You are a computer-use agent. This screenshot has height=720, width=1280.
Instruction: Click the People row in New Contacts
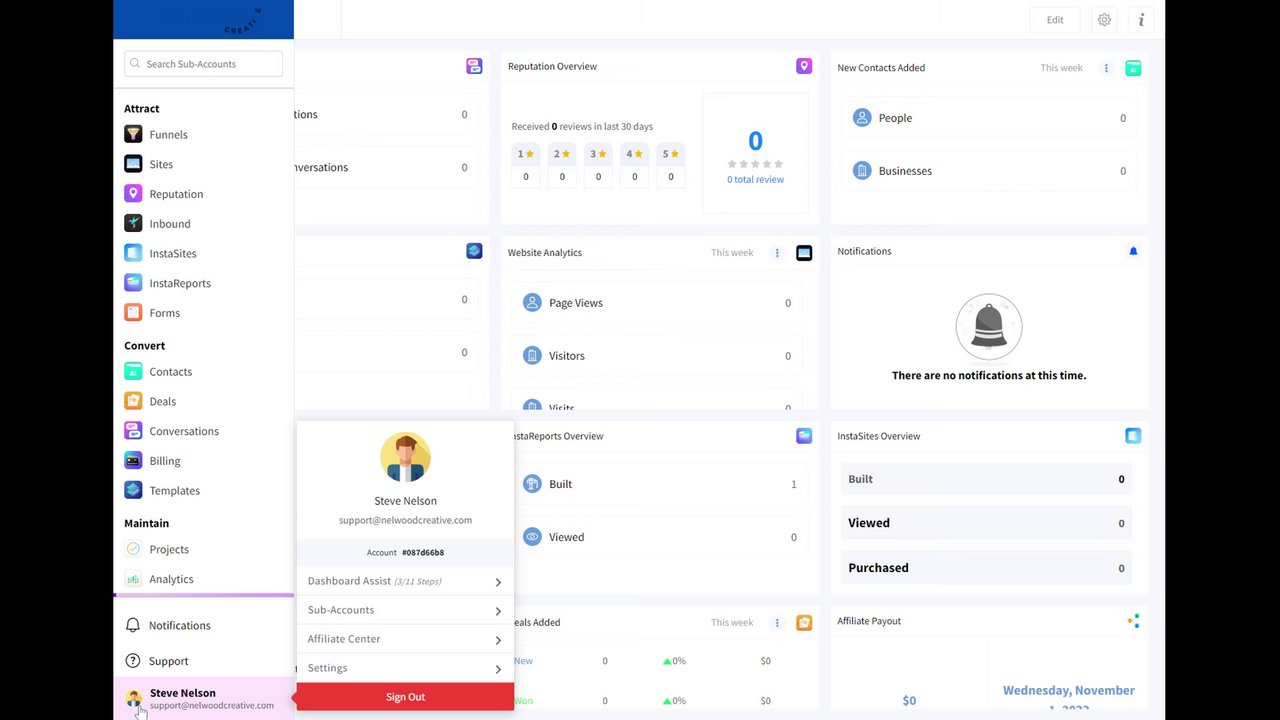tap(989, 118)
